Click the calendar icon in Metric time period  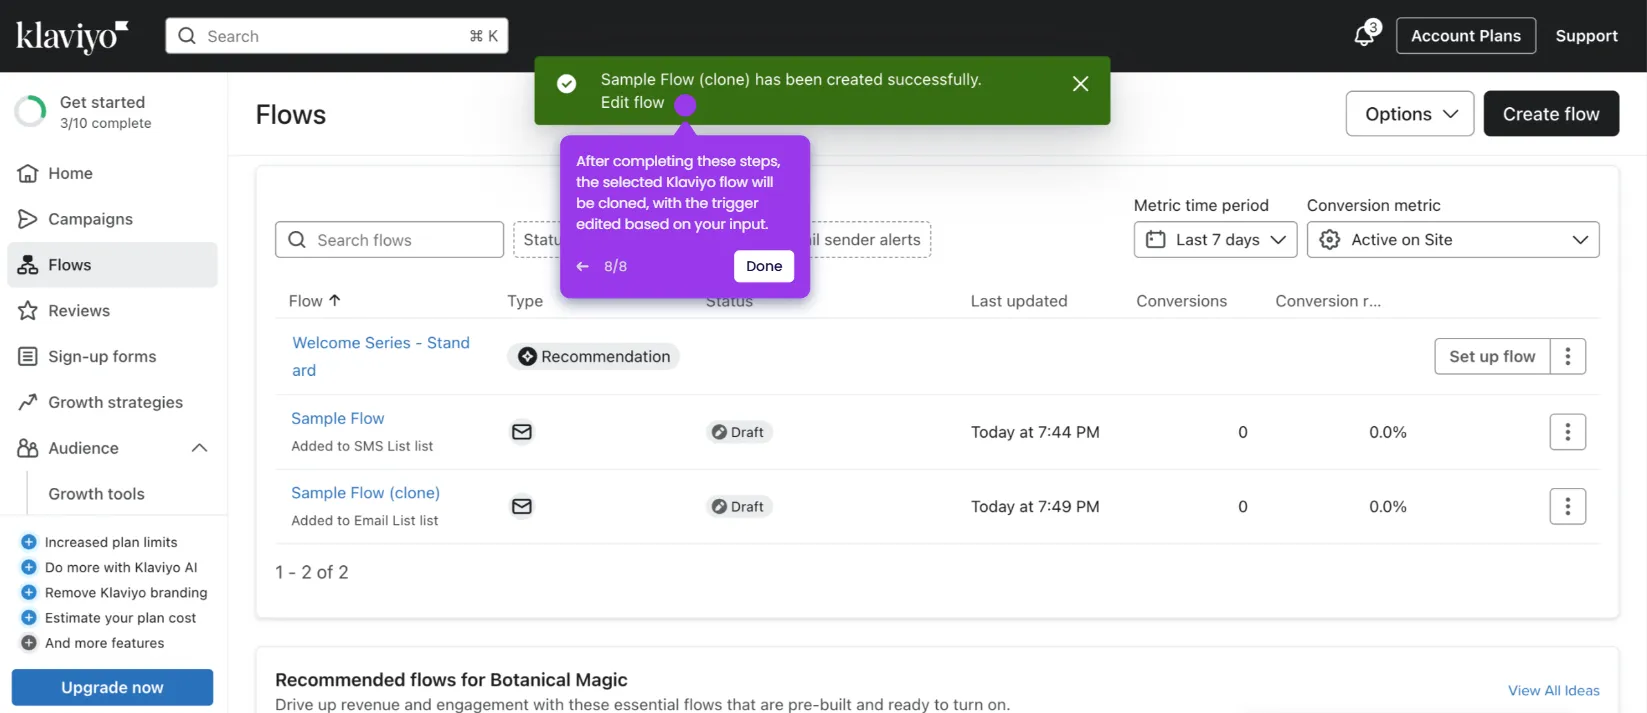tap(1156, 240)
